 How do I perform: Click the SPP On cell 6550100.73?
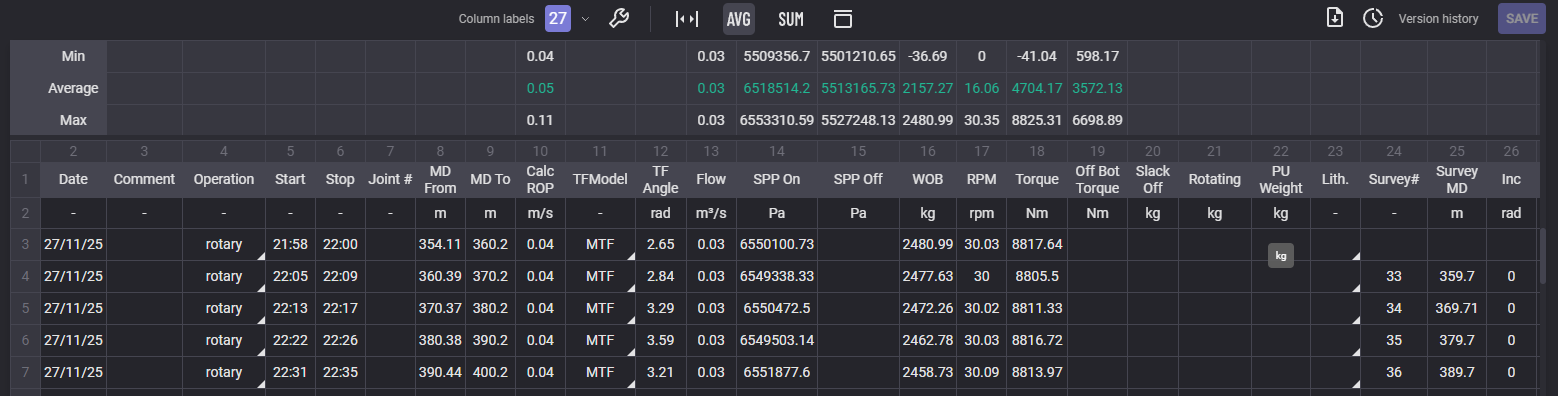click(x=777, y=244)
